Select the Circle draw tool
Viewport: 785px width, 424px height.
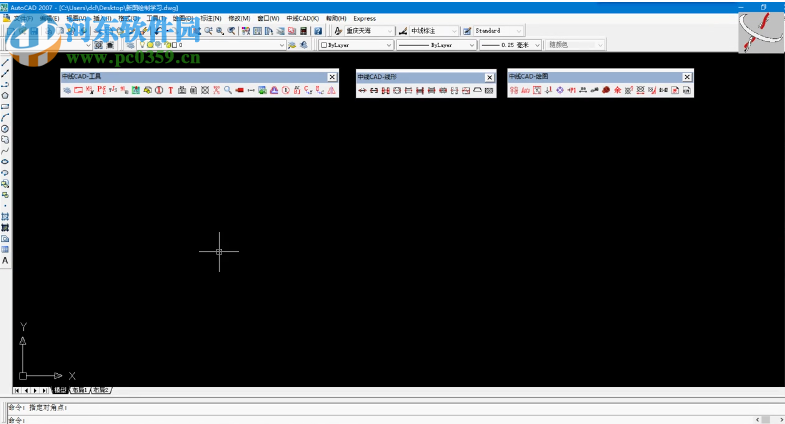pos(5,128)
